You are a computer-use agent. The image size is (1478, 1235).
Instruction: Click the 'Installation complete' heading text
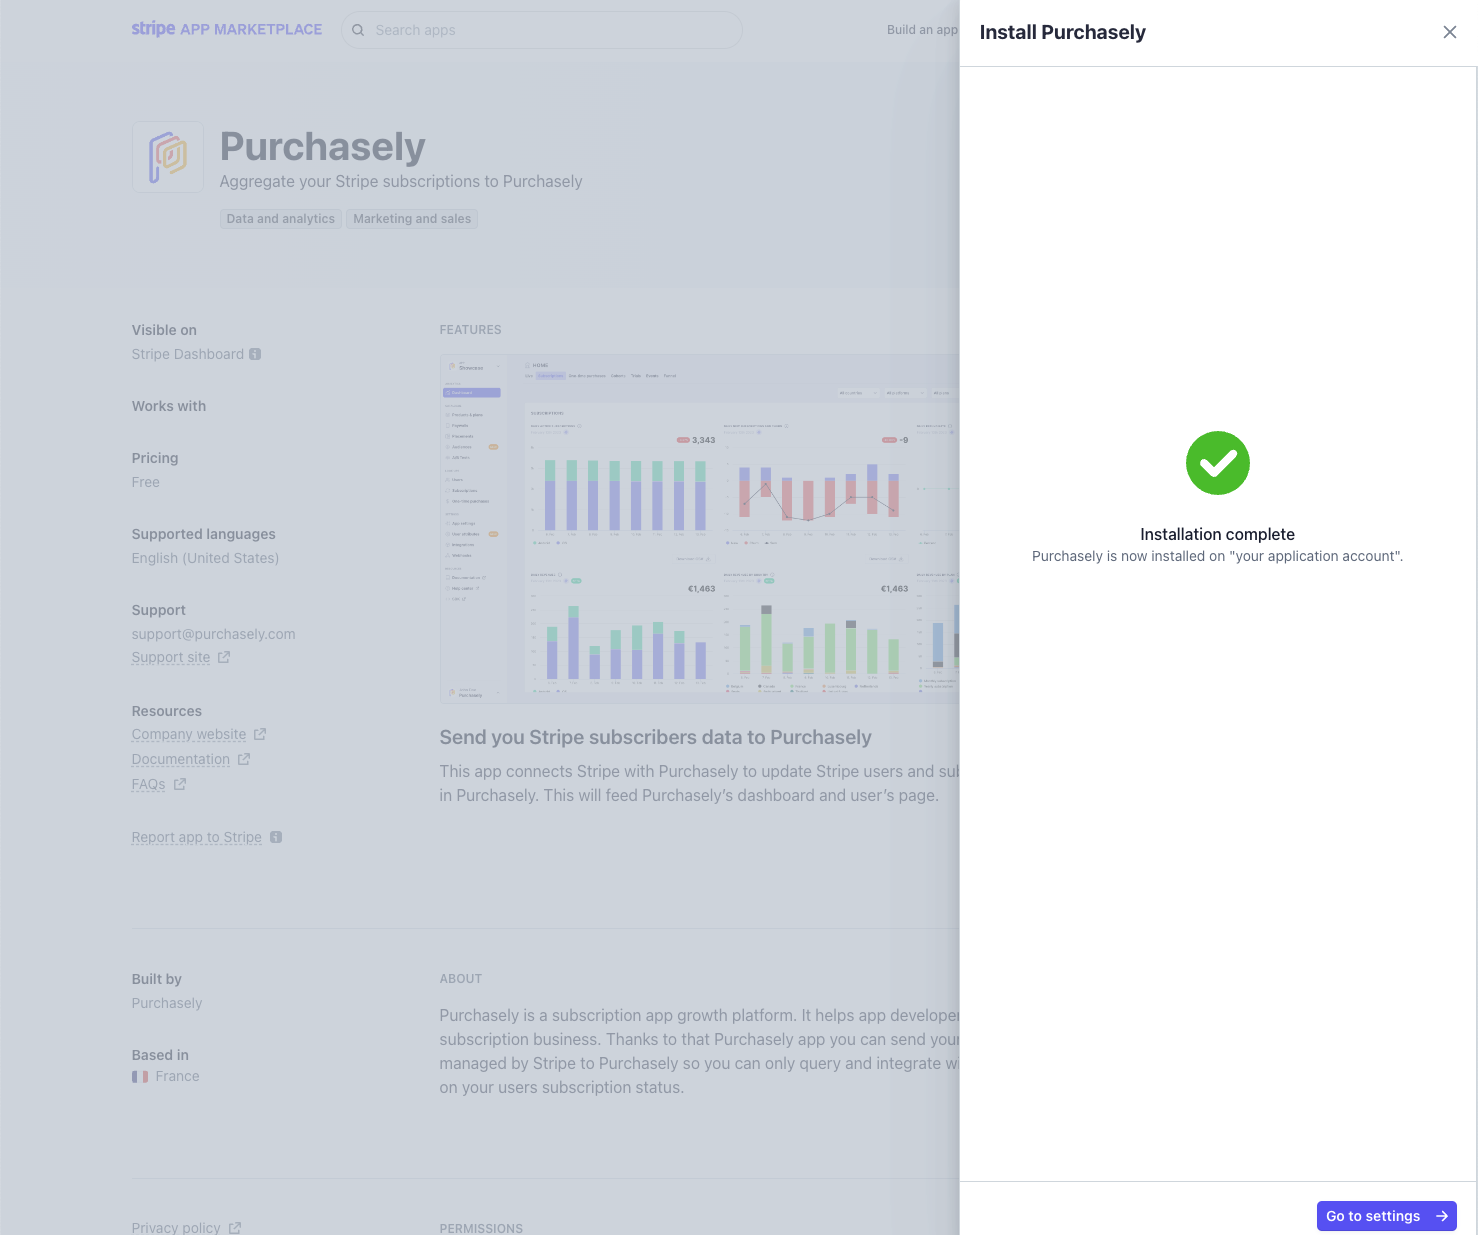[x=1217, y=534]
